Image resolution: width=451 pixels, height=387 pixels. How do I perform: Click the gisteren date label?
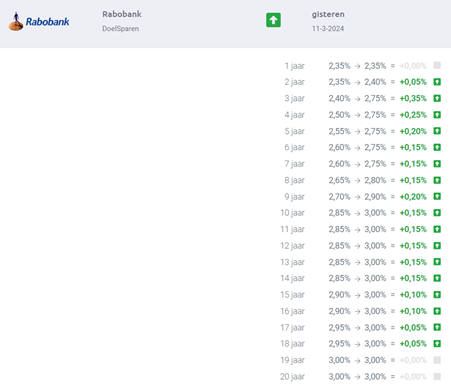[328, 14]
